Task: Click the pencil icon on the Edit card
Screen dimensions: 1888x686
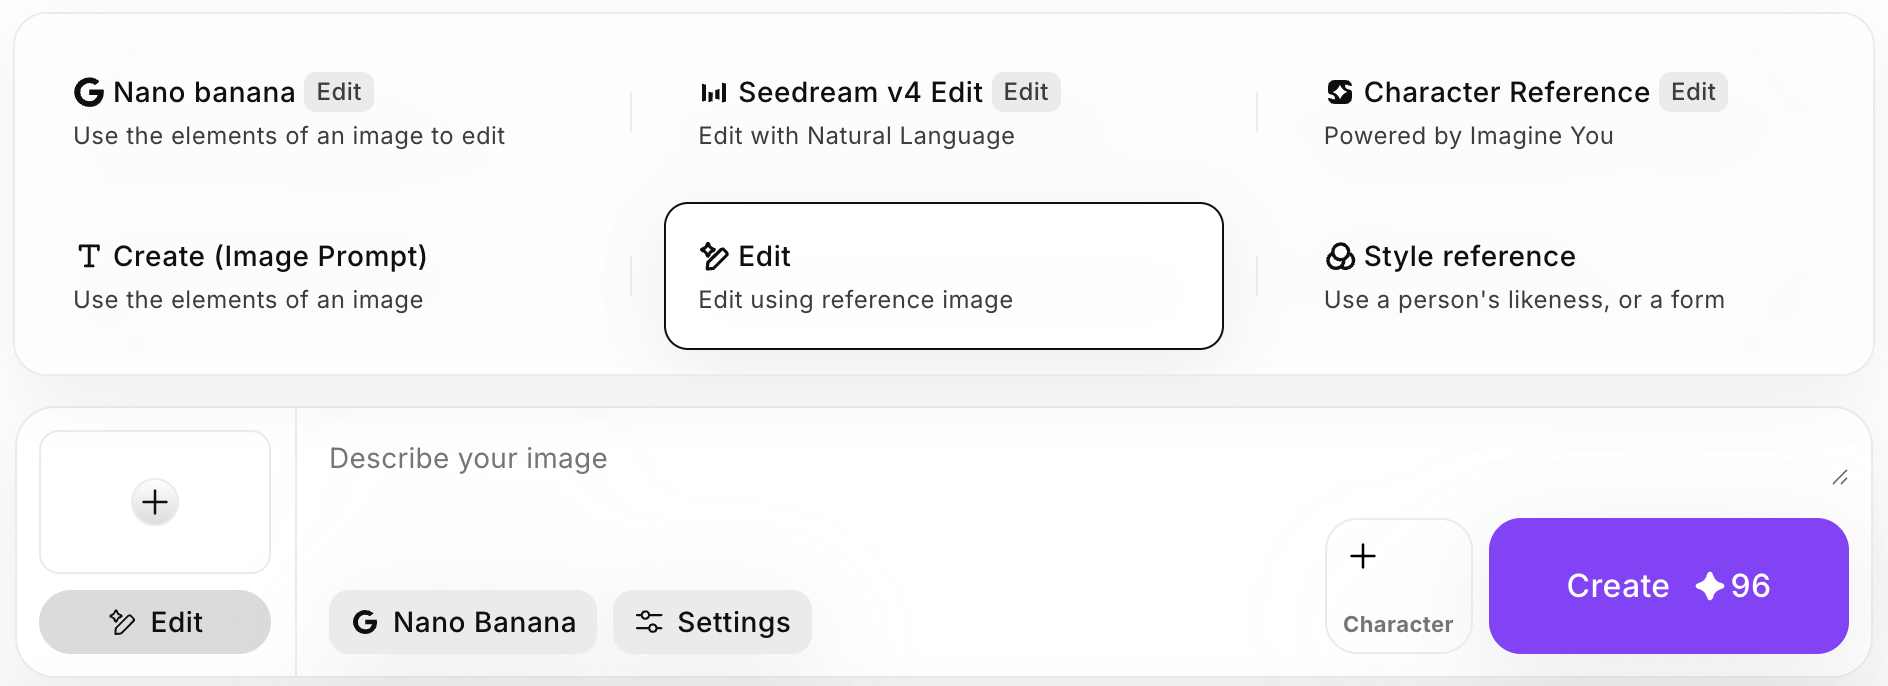Action: (x=713, y=257)
